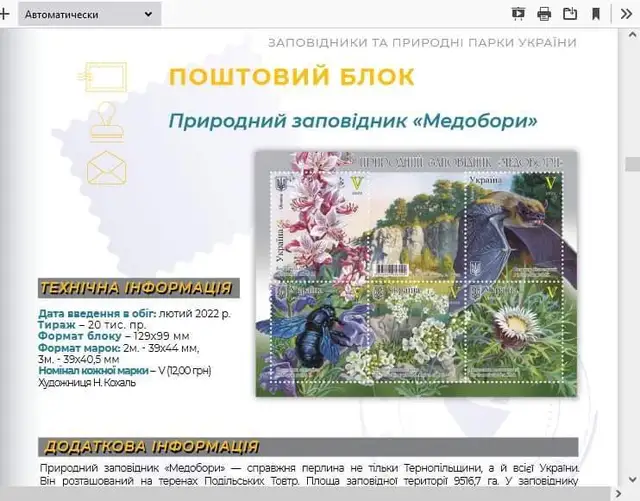Screen dimensions: 640x501
Task: Click the Номінал кожної марки line
Action: pos(124,371)
